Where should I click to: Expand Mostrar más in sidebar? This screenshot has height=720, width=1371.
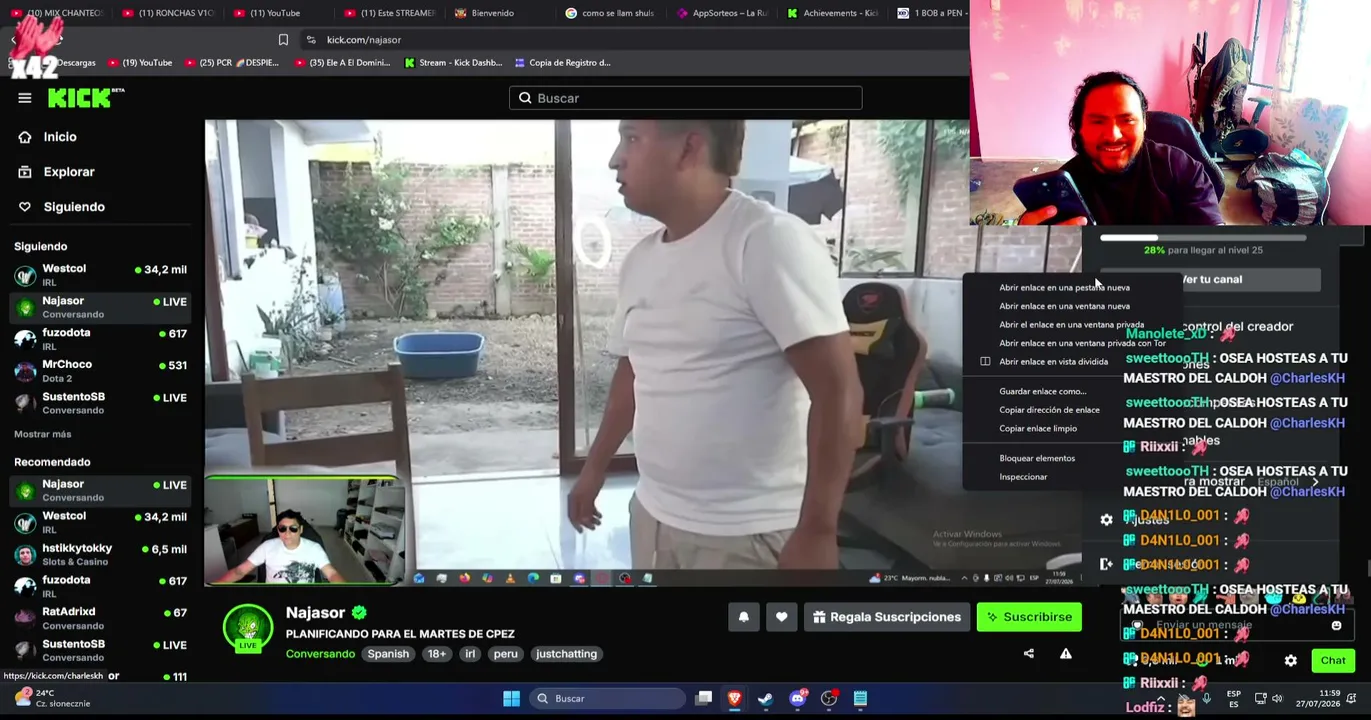click(x=43, y=434)
